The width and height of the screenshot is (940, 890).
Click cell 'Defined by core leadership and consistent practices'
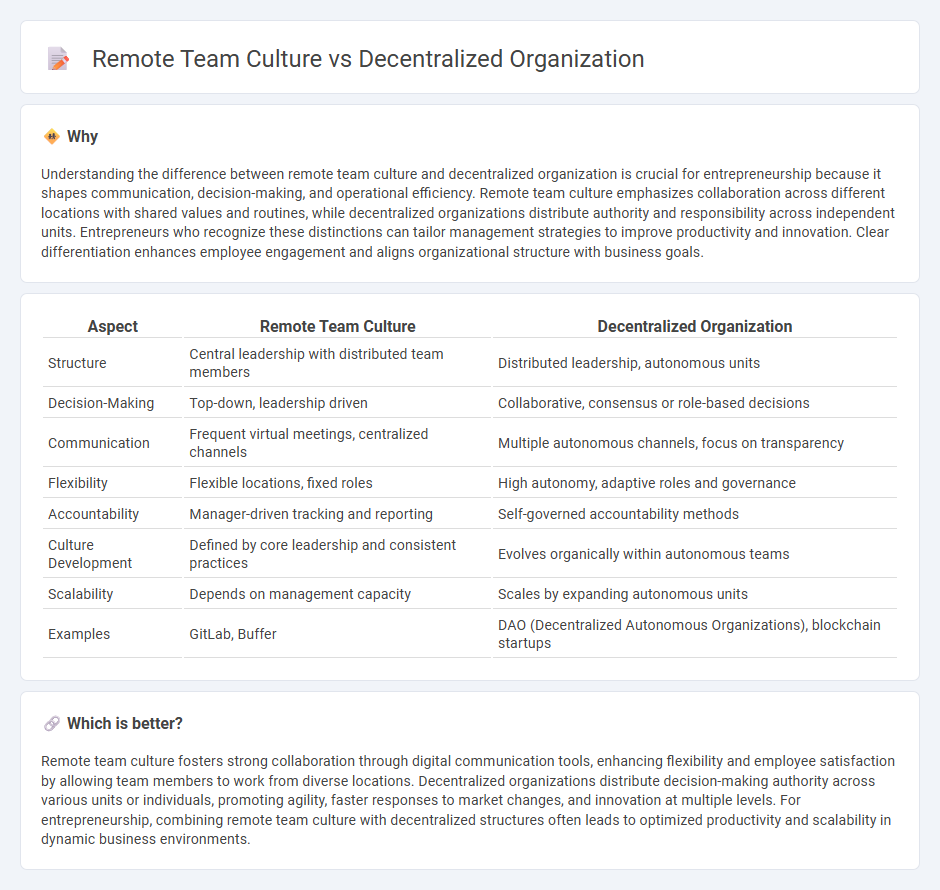(338, 554)
